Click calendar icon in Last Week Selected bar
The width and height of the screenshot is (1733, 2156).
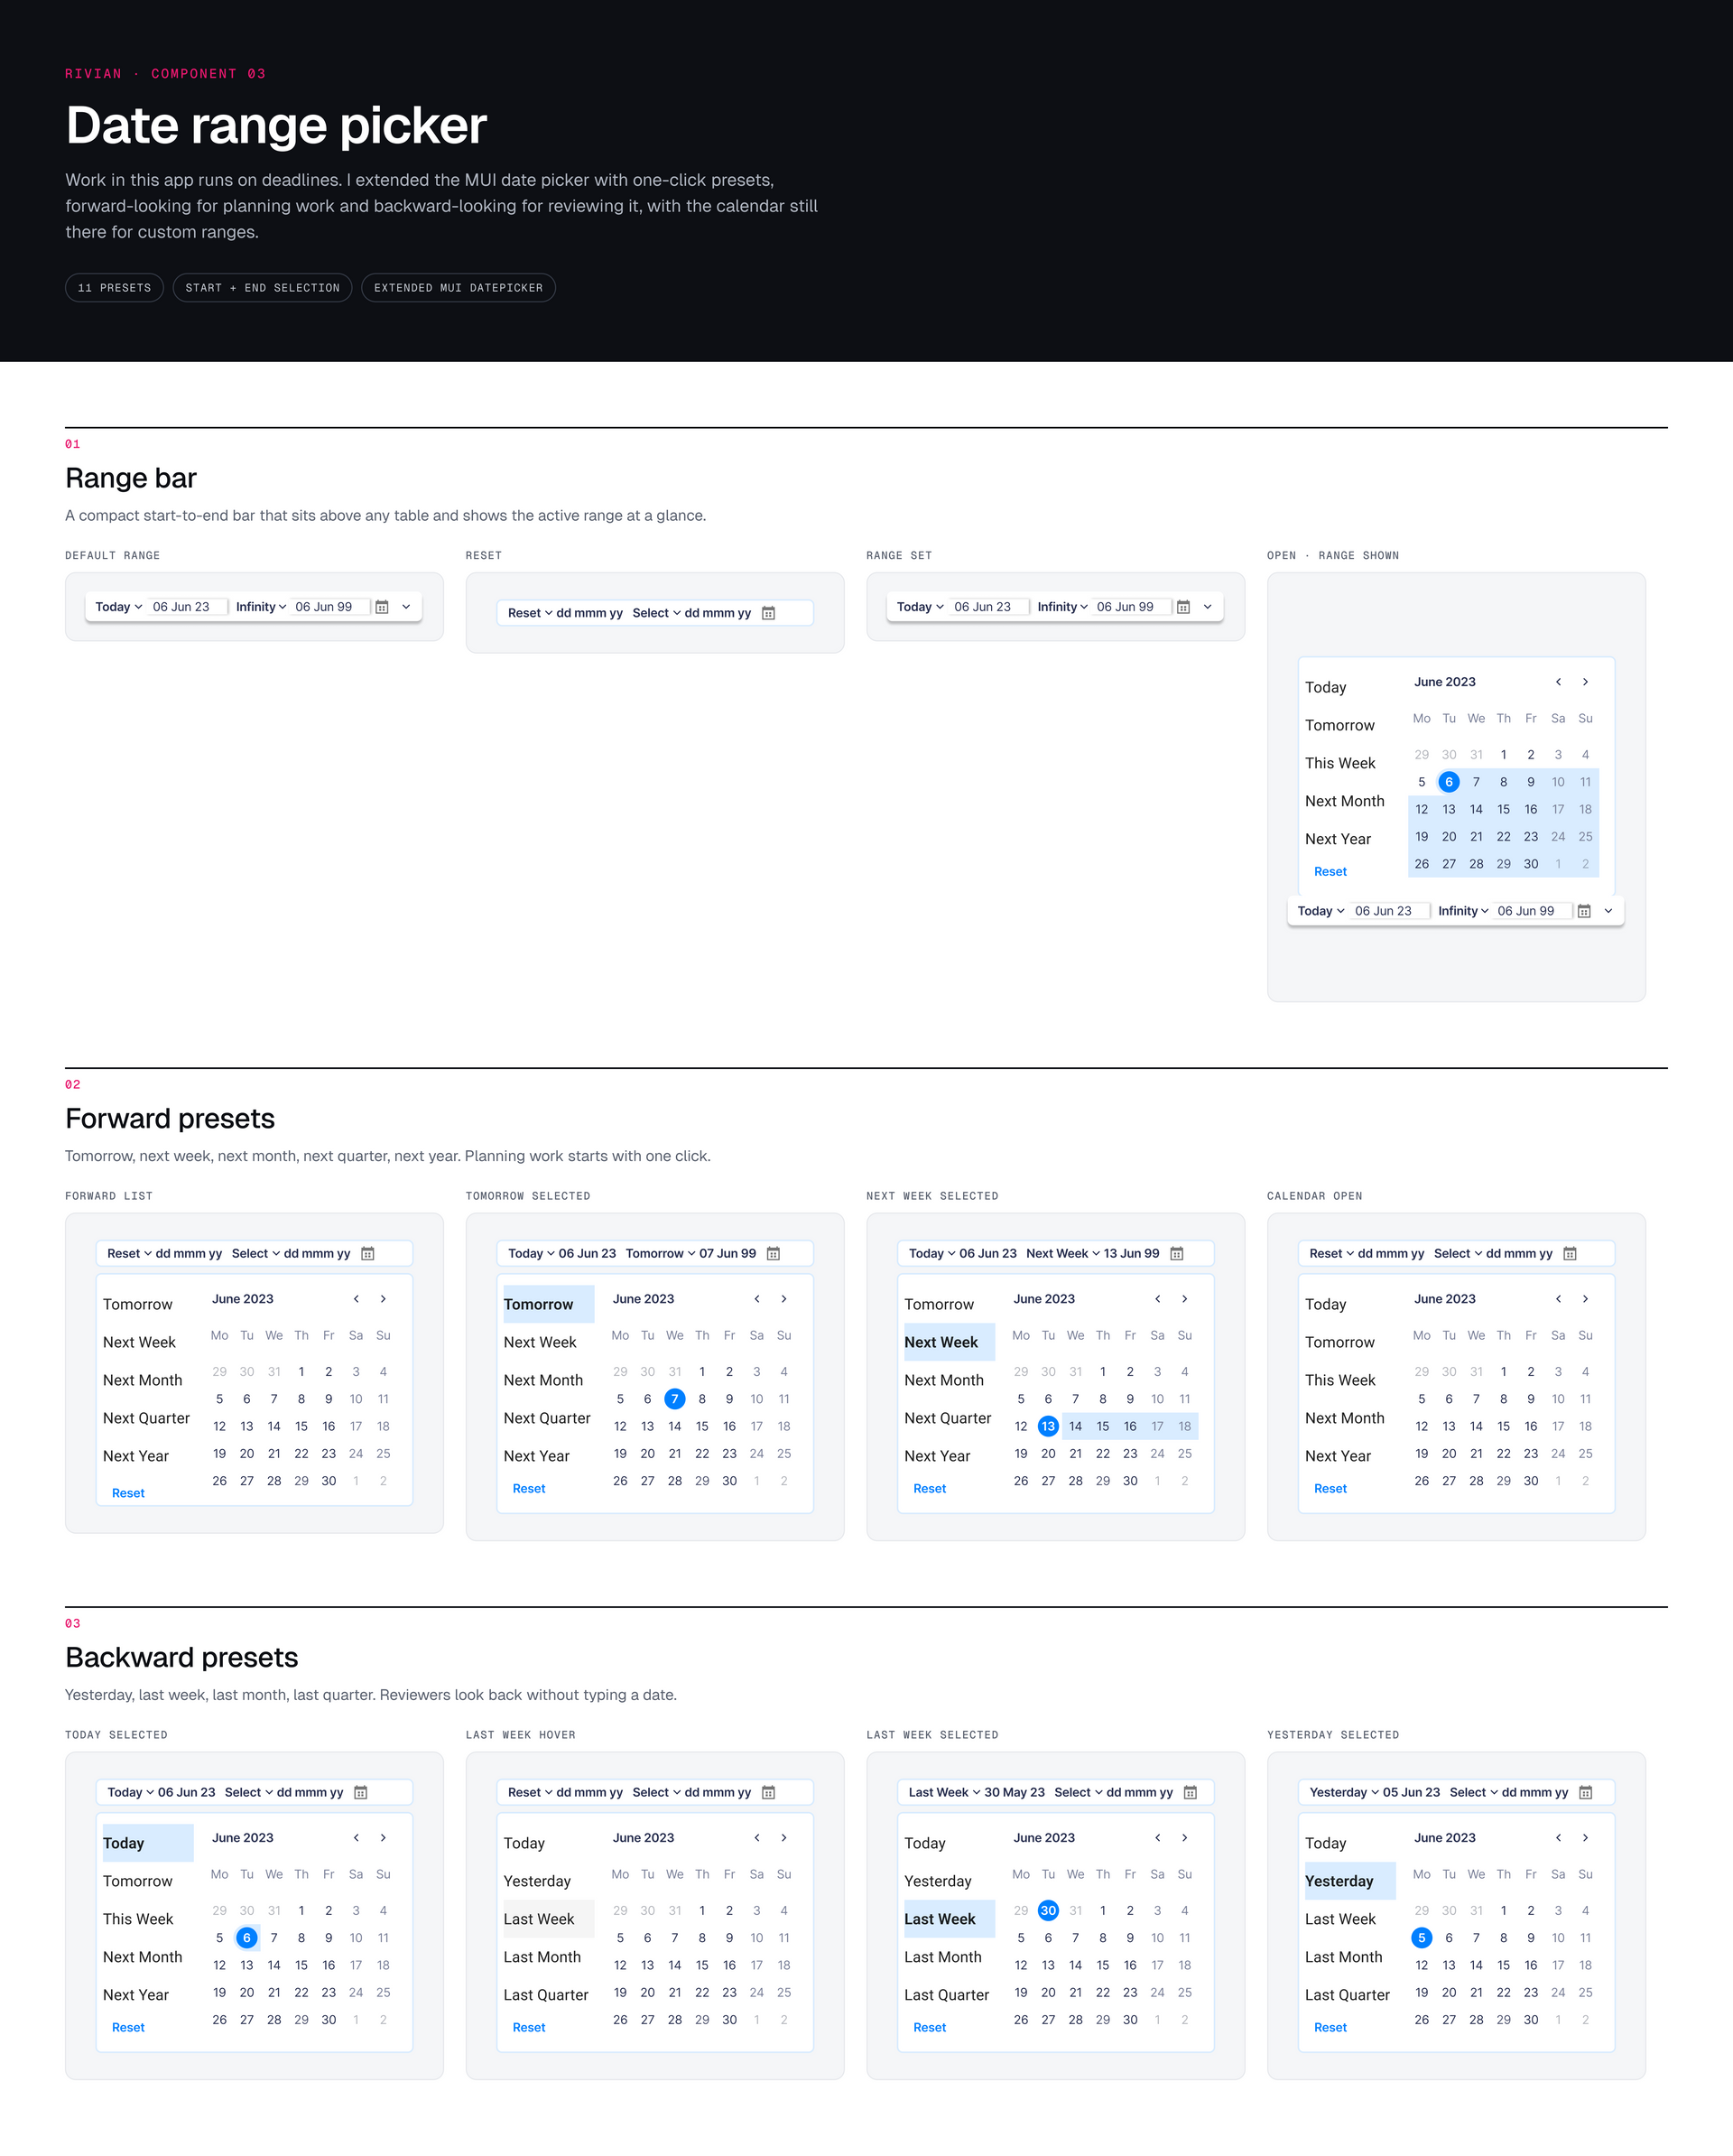tap(1190, 1793)
